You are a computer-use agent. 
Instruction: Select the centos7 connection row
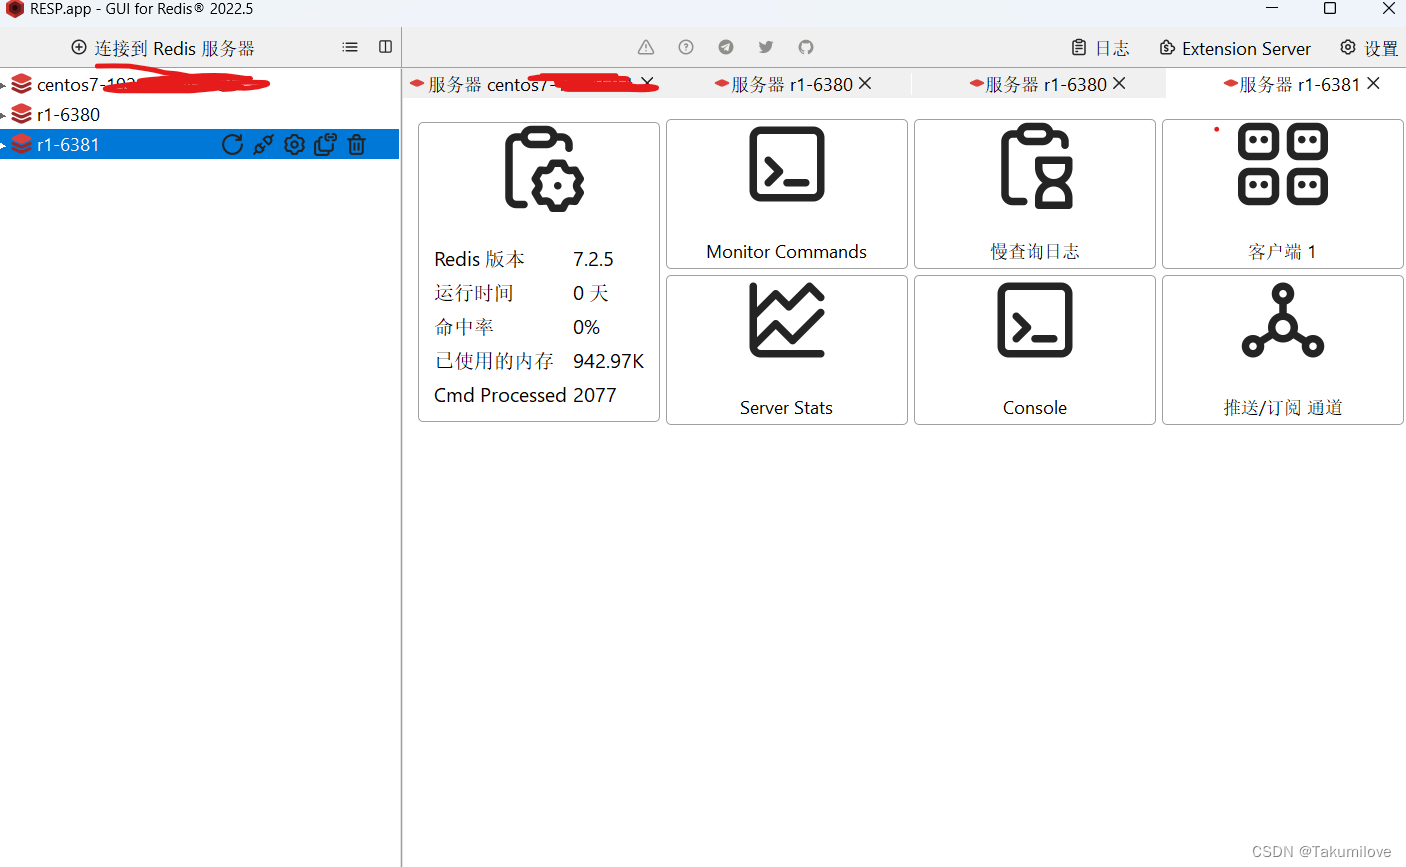tap(200, 84)
